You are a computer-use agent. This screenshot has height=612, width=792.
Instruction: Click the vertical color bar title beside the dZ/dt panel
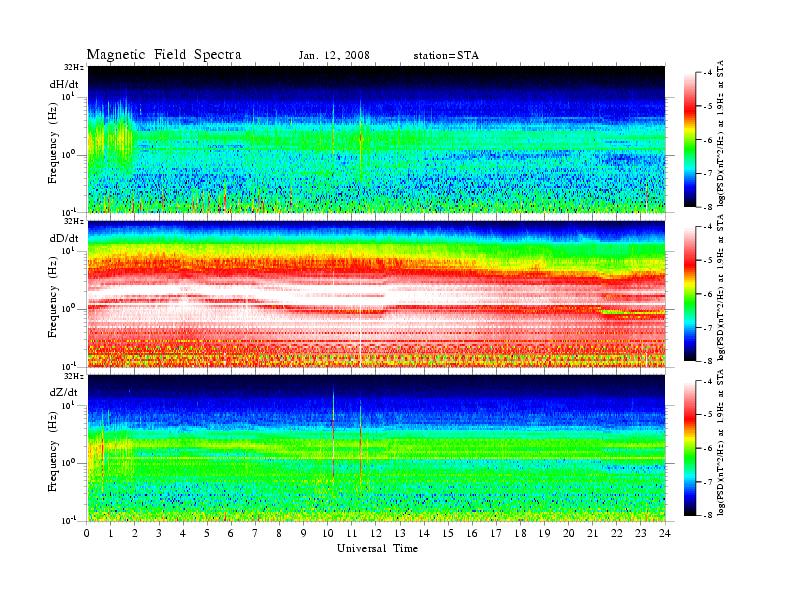coord(720,442)
